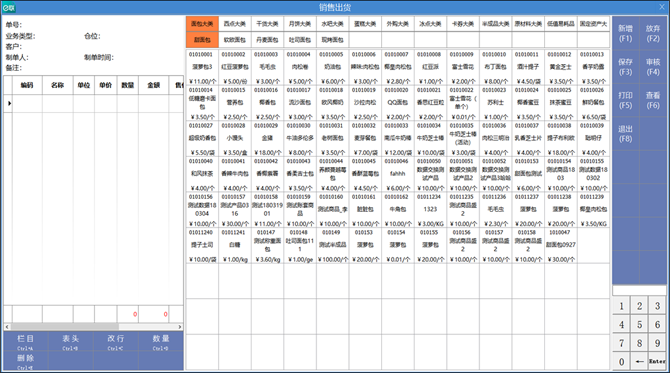Add product 01010046 fahhh
The height and width of the screenshot is (373, 670).
coord(397,174)
